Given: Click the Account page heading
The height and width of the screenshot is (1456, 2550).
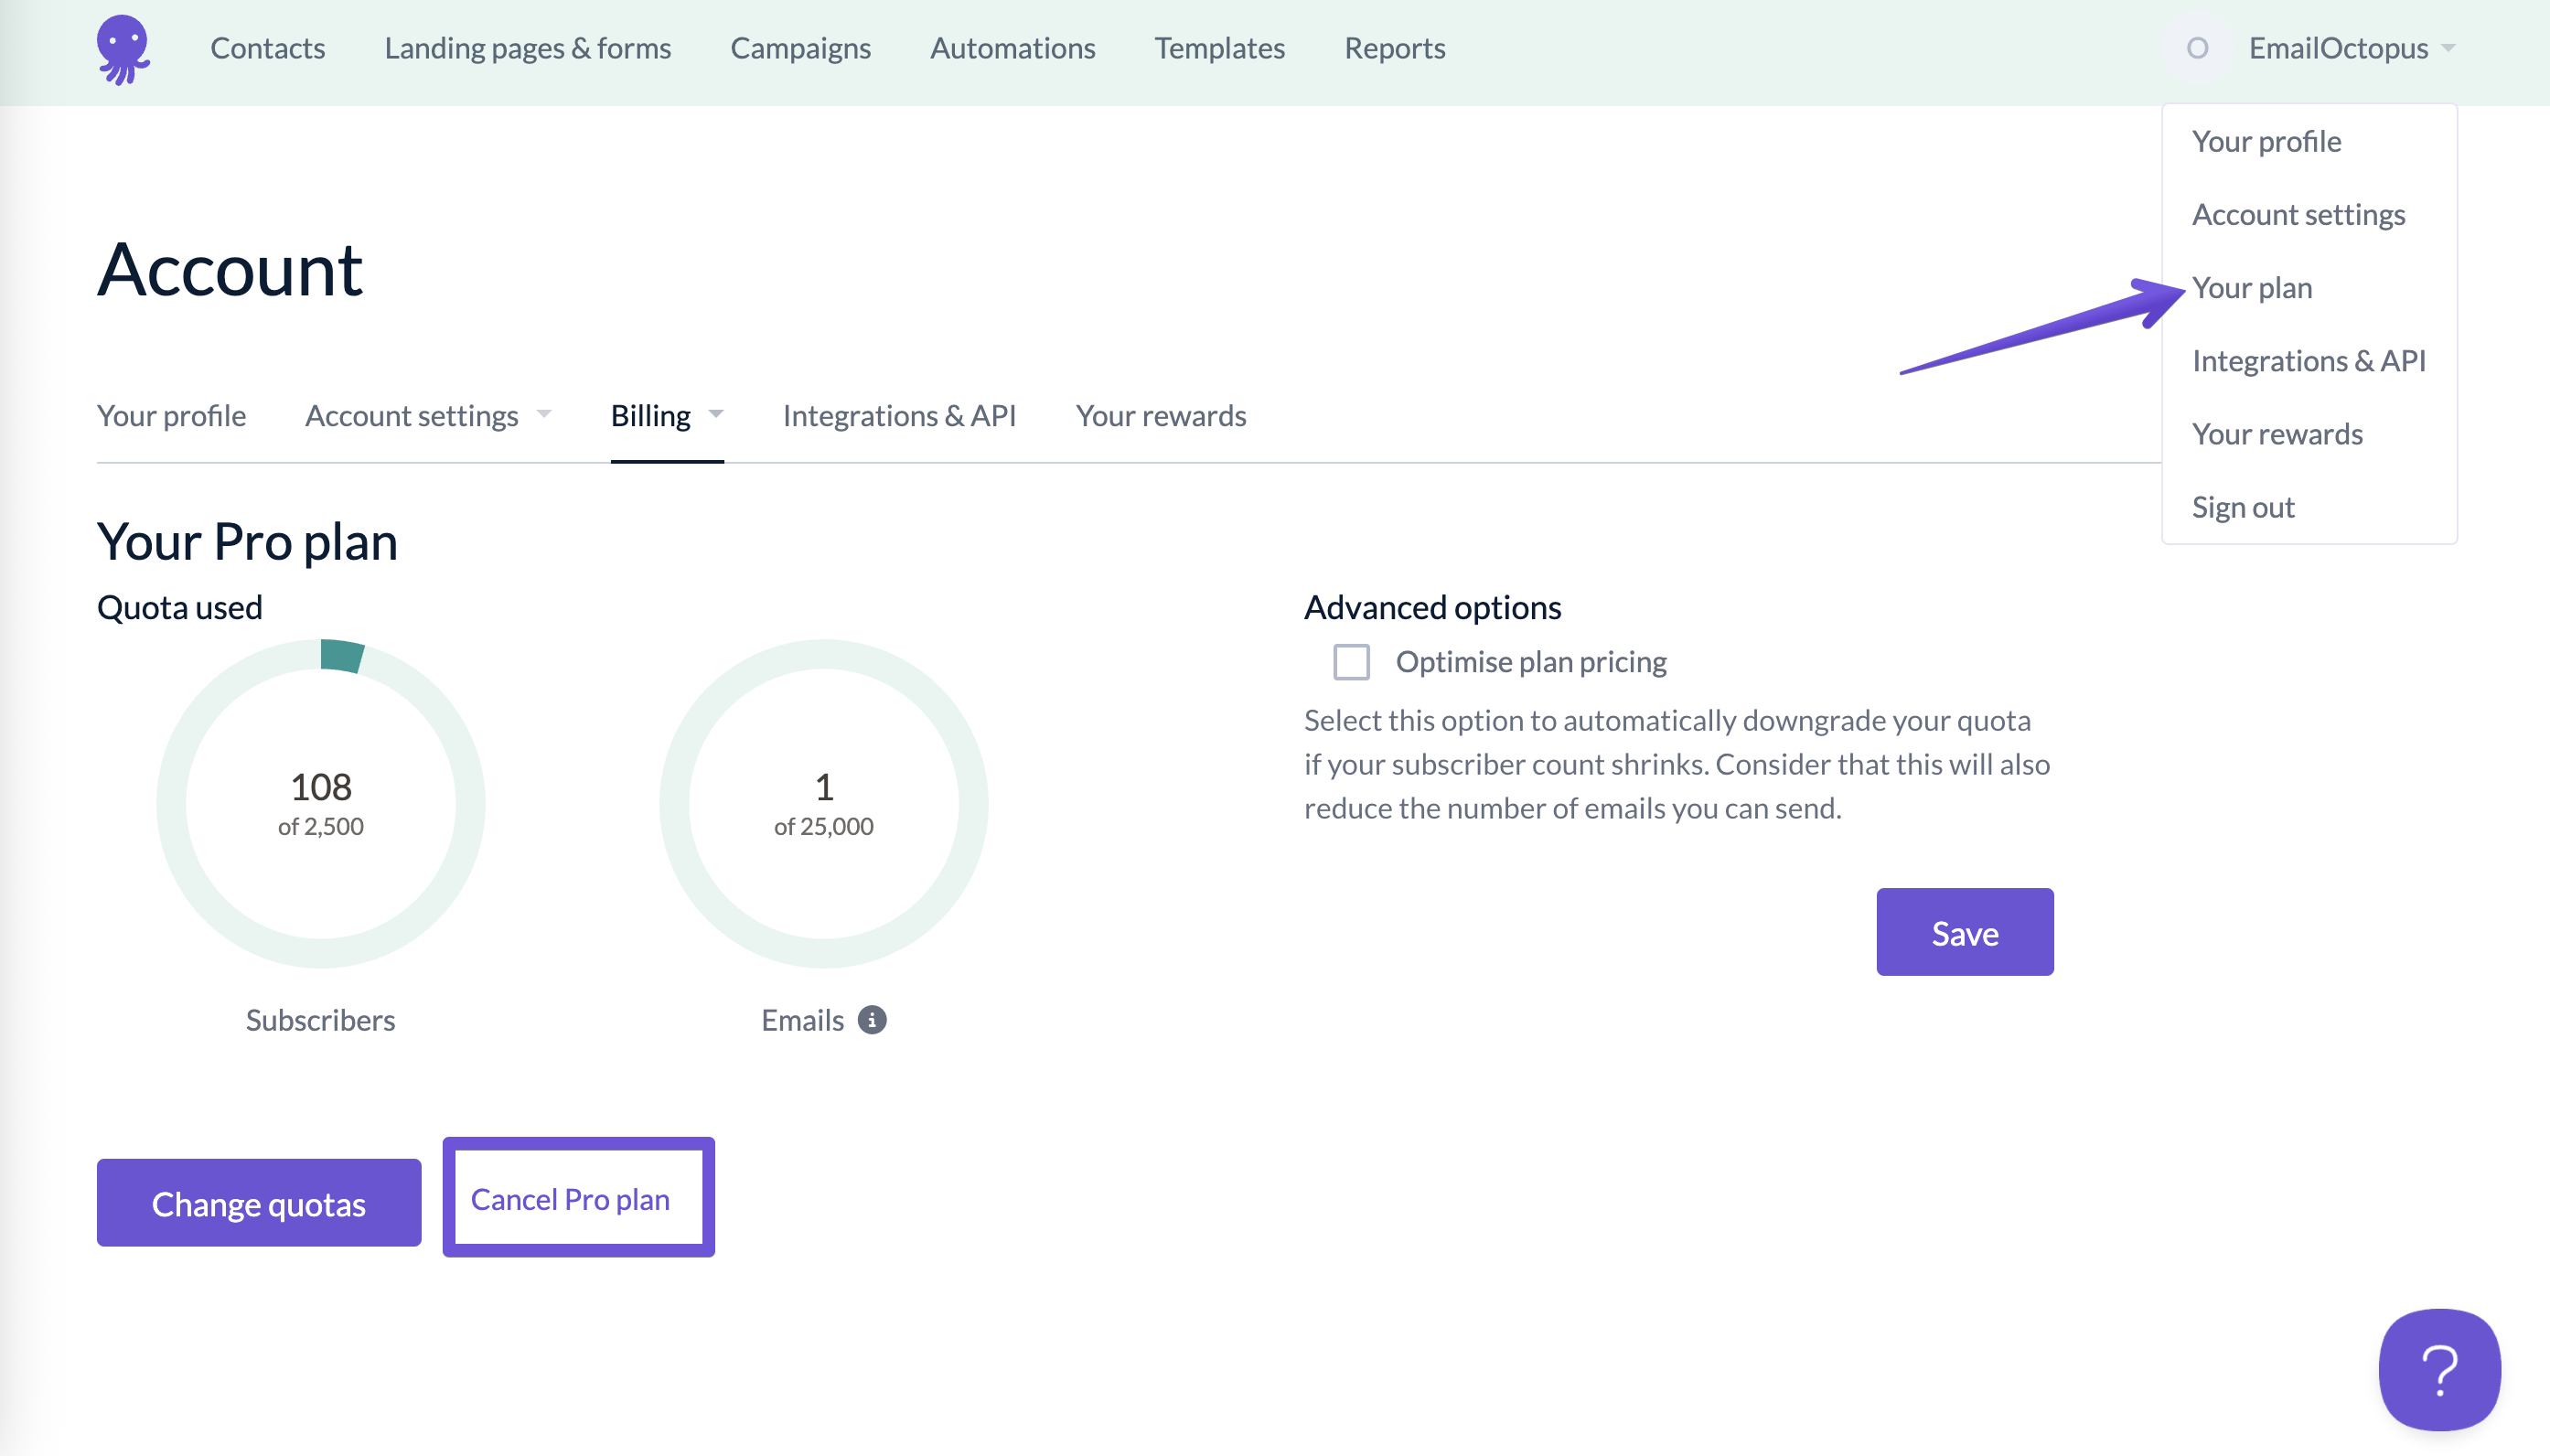Looking at the screenshot, I should coord(229,270).
